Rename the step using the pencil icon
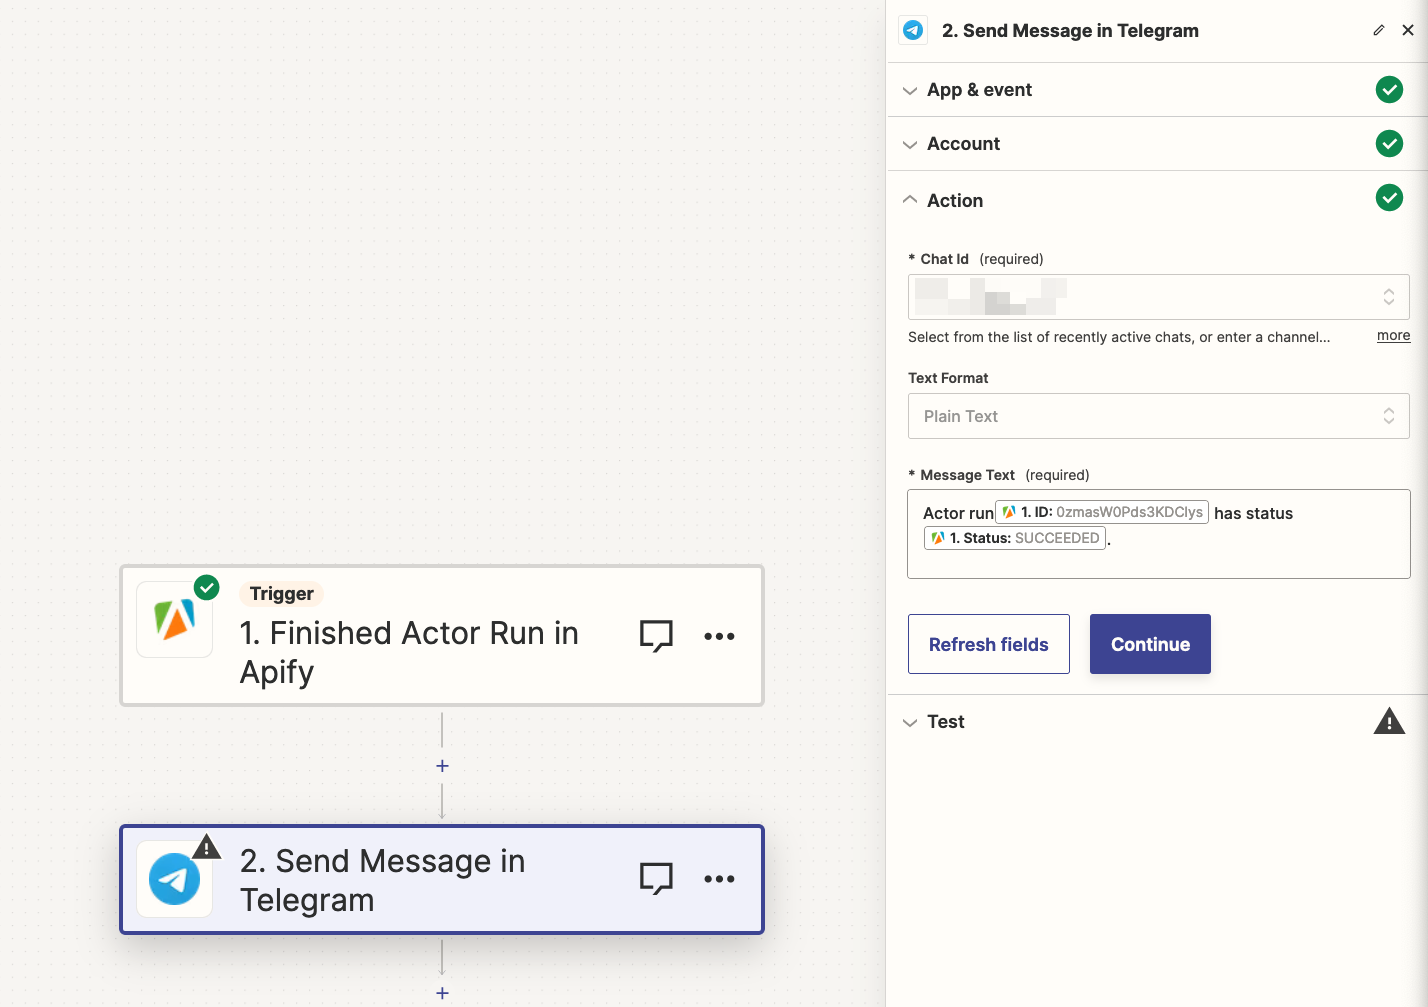The width and height of the screenshot is (1428, 1007). click(1379, 30)
